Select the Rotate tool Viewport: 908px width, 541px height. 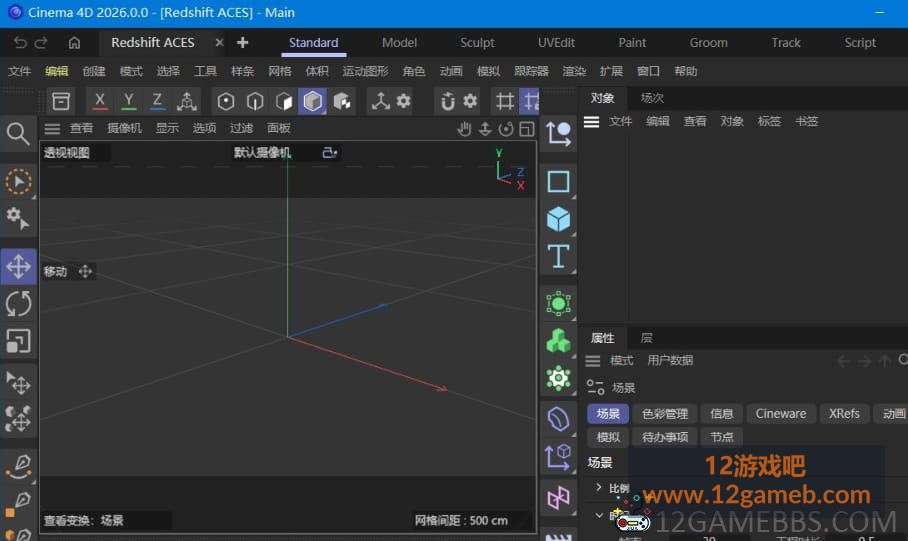point(18,304)
